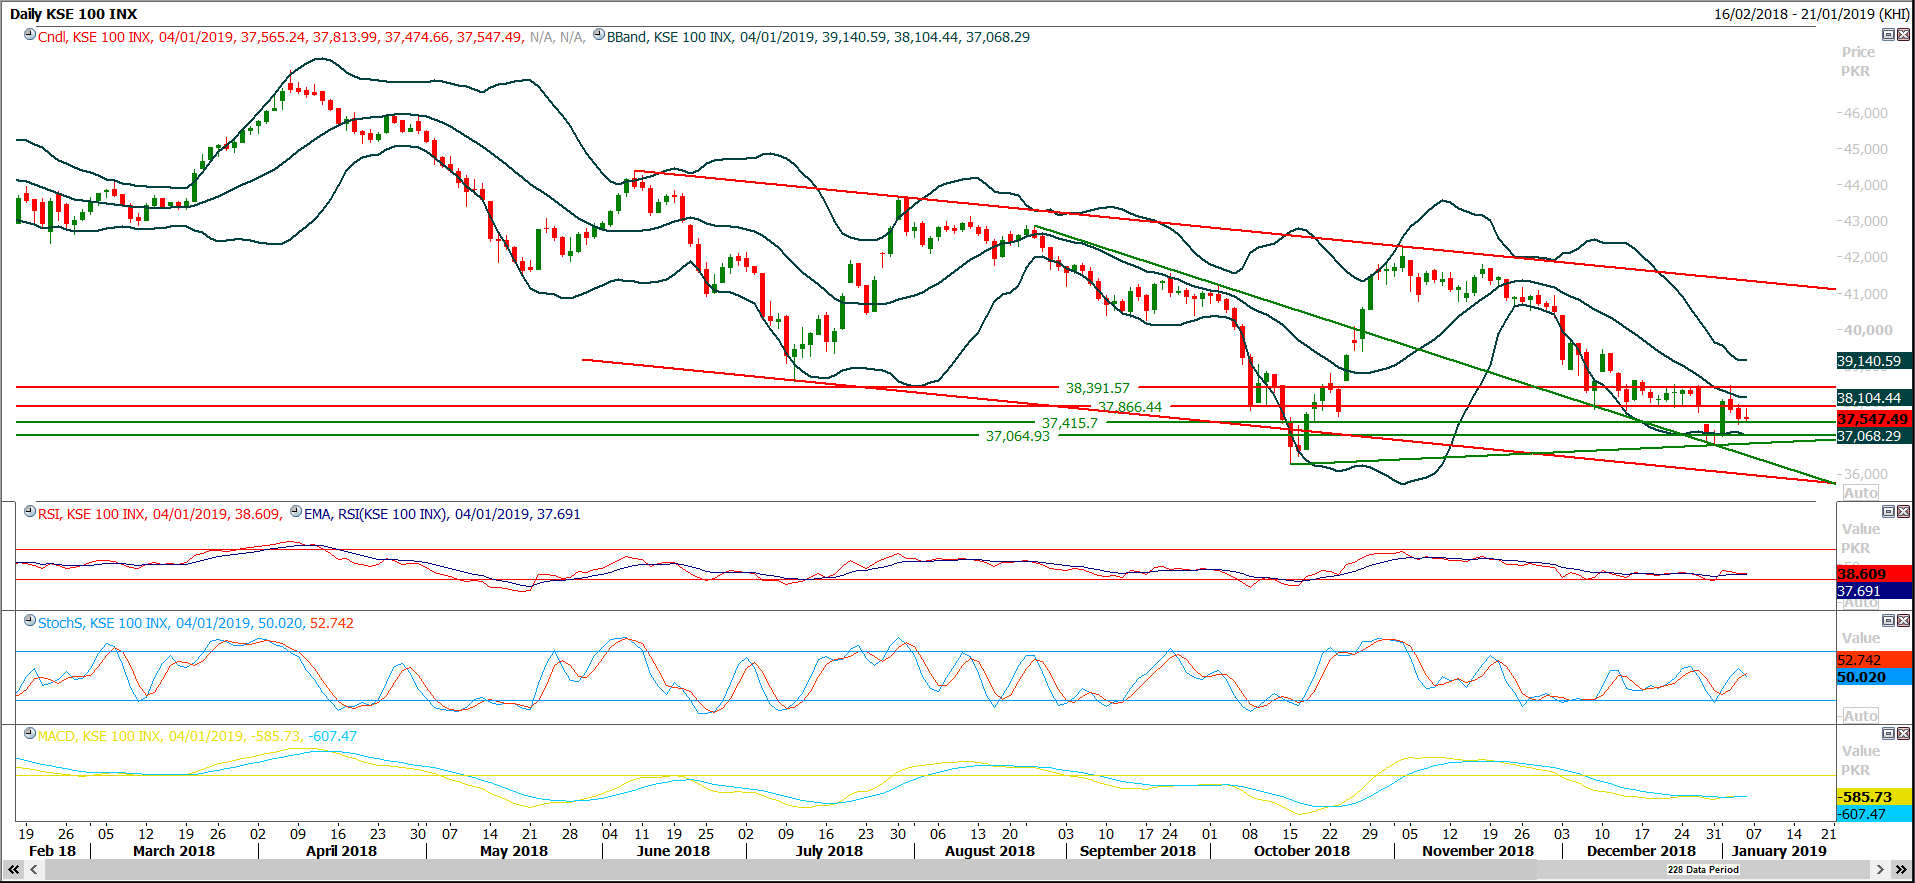This screenshot has height=883, width=1915.
Task: Click the clock icon before EMA, RSI label
Action: (x=296, y=512)
